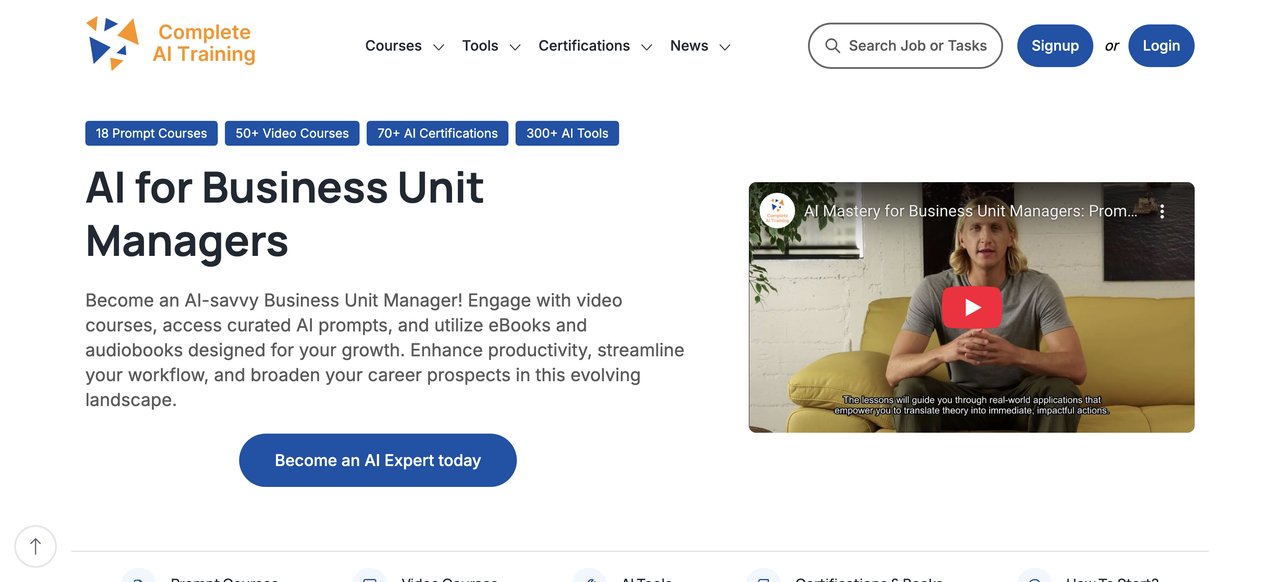Click the word 'or' between Signup and Login

(1111, 46)
